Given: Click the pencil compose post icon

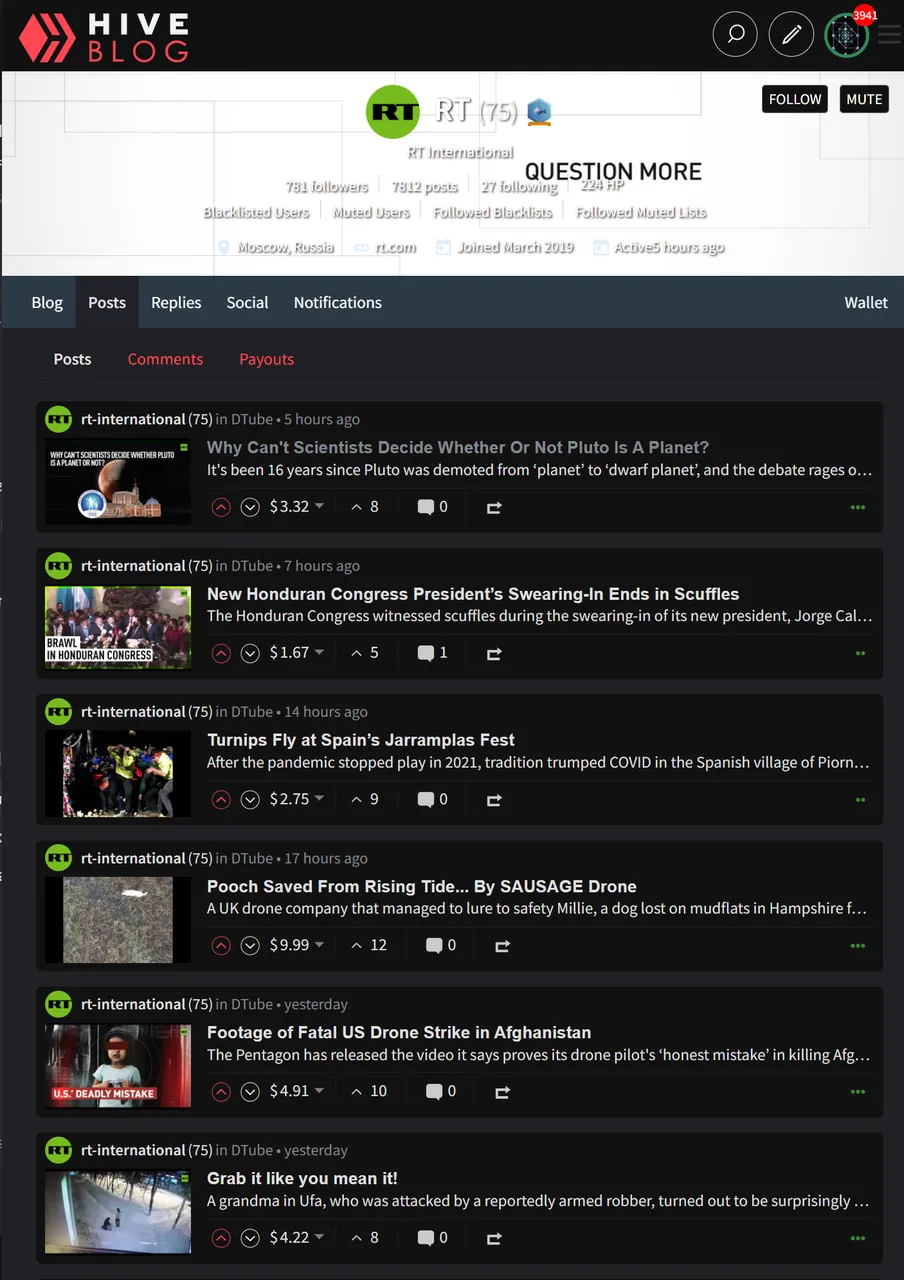Looking at the screenshot, I should coord(791,35).
